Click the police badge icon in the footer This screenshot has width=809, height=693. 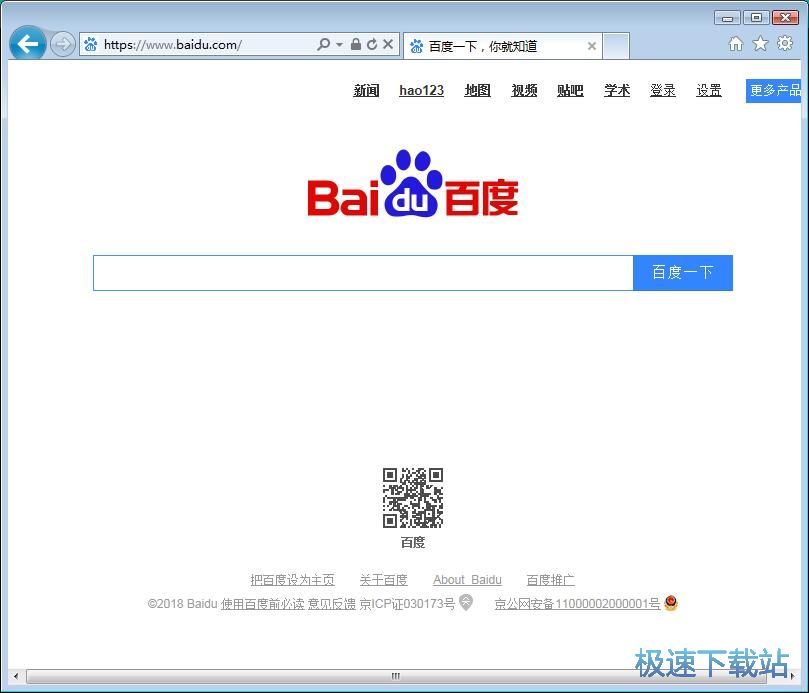(x=671, y=602)
